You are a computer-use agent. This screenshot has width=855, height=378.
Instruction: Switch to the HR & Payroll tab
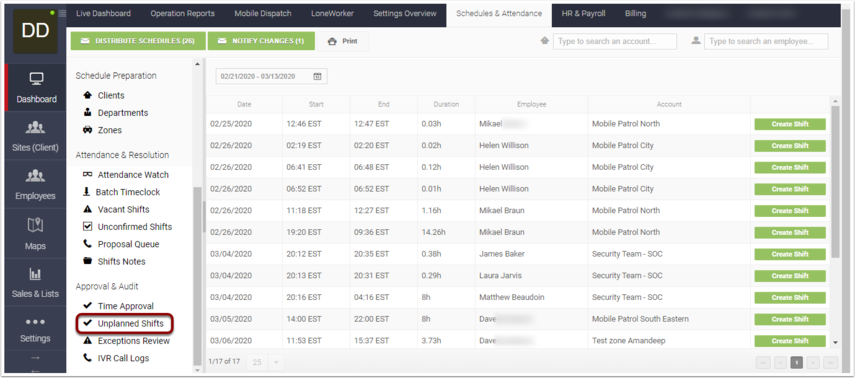(x=583, y=14)
